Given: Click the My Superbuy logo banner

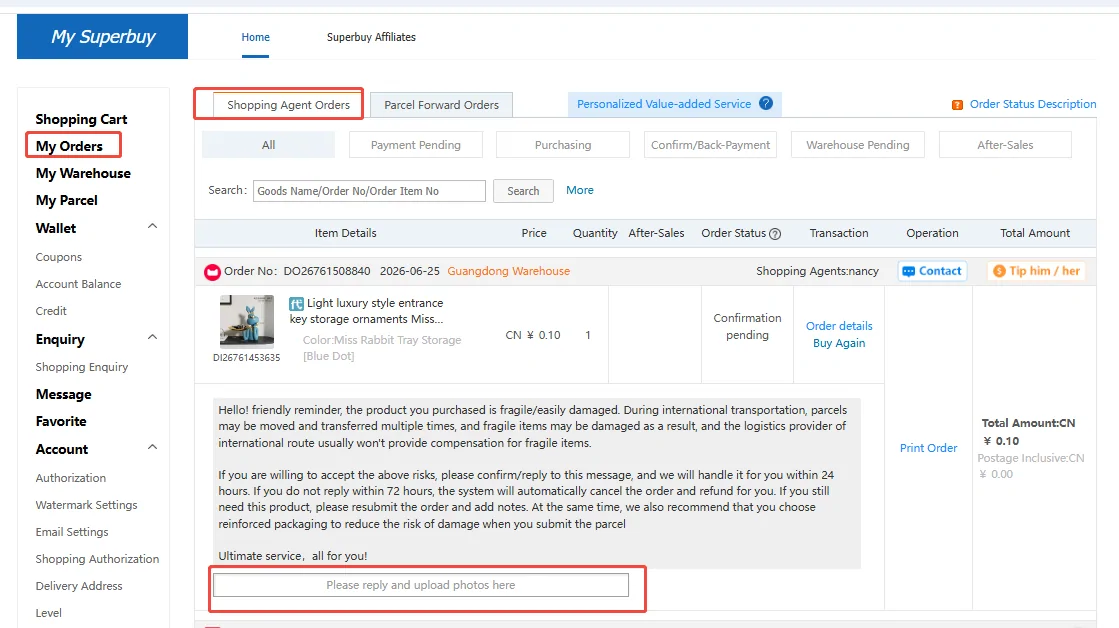Looking at the screenshot, I should pos(103,36).
